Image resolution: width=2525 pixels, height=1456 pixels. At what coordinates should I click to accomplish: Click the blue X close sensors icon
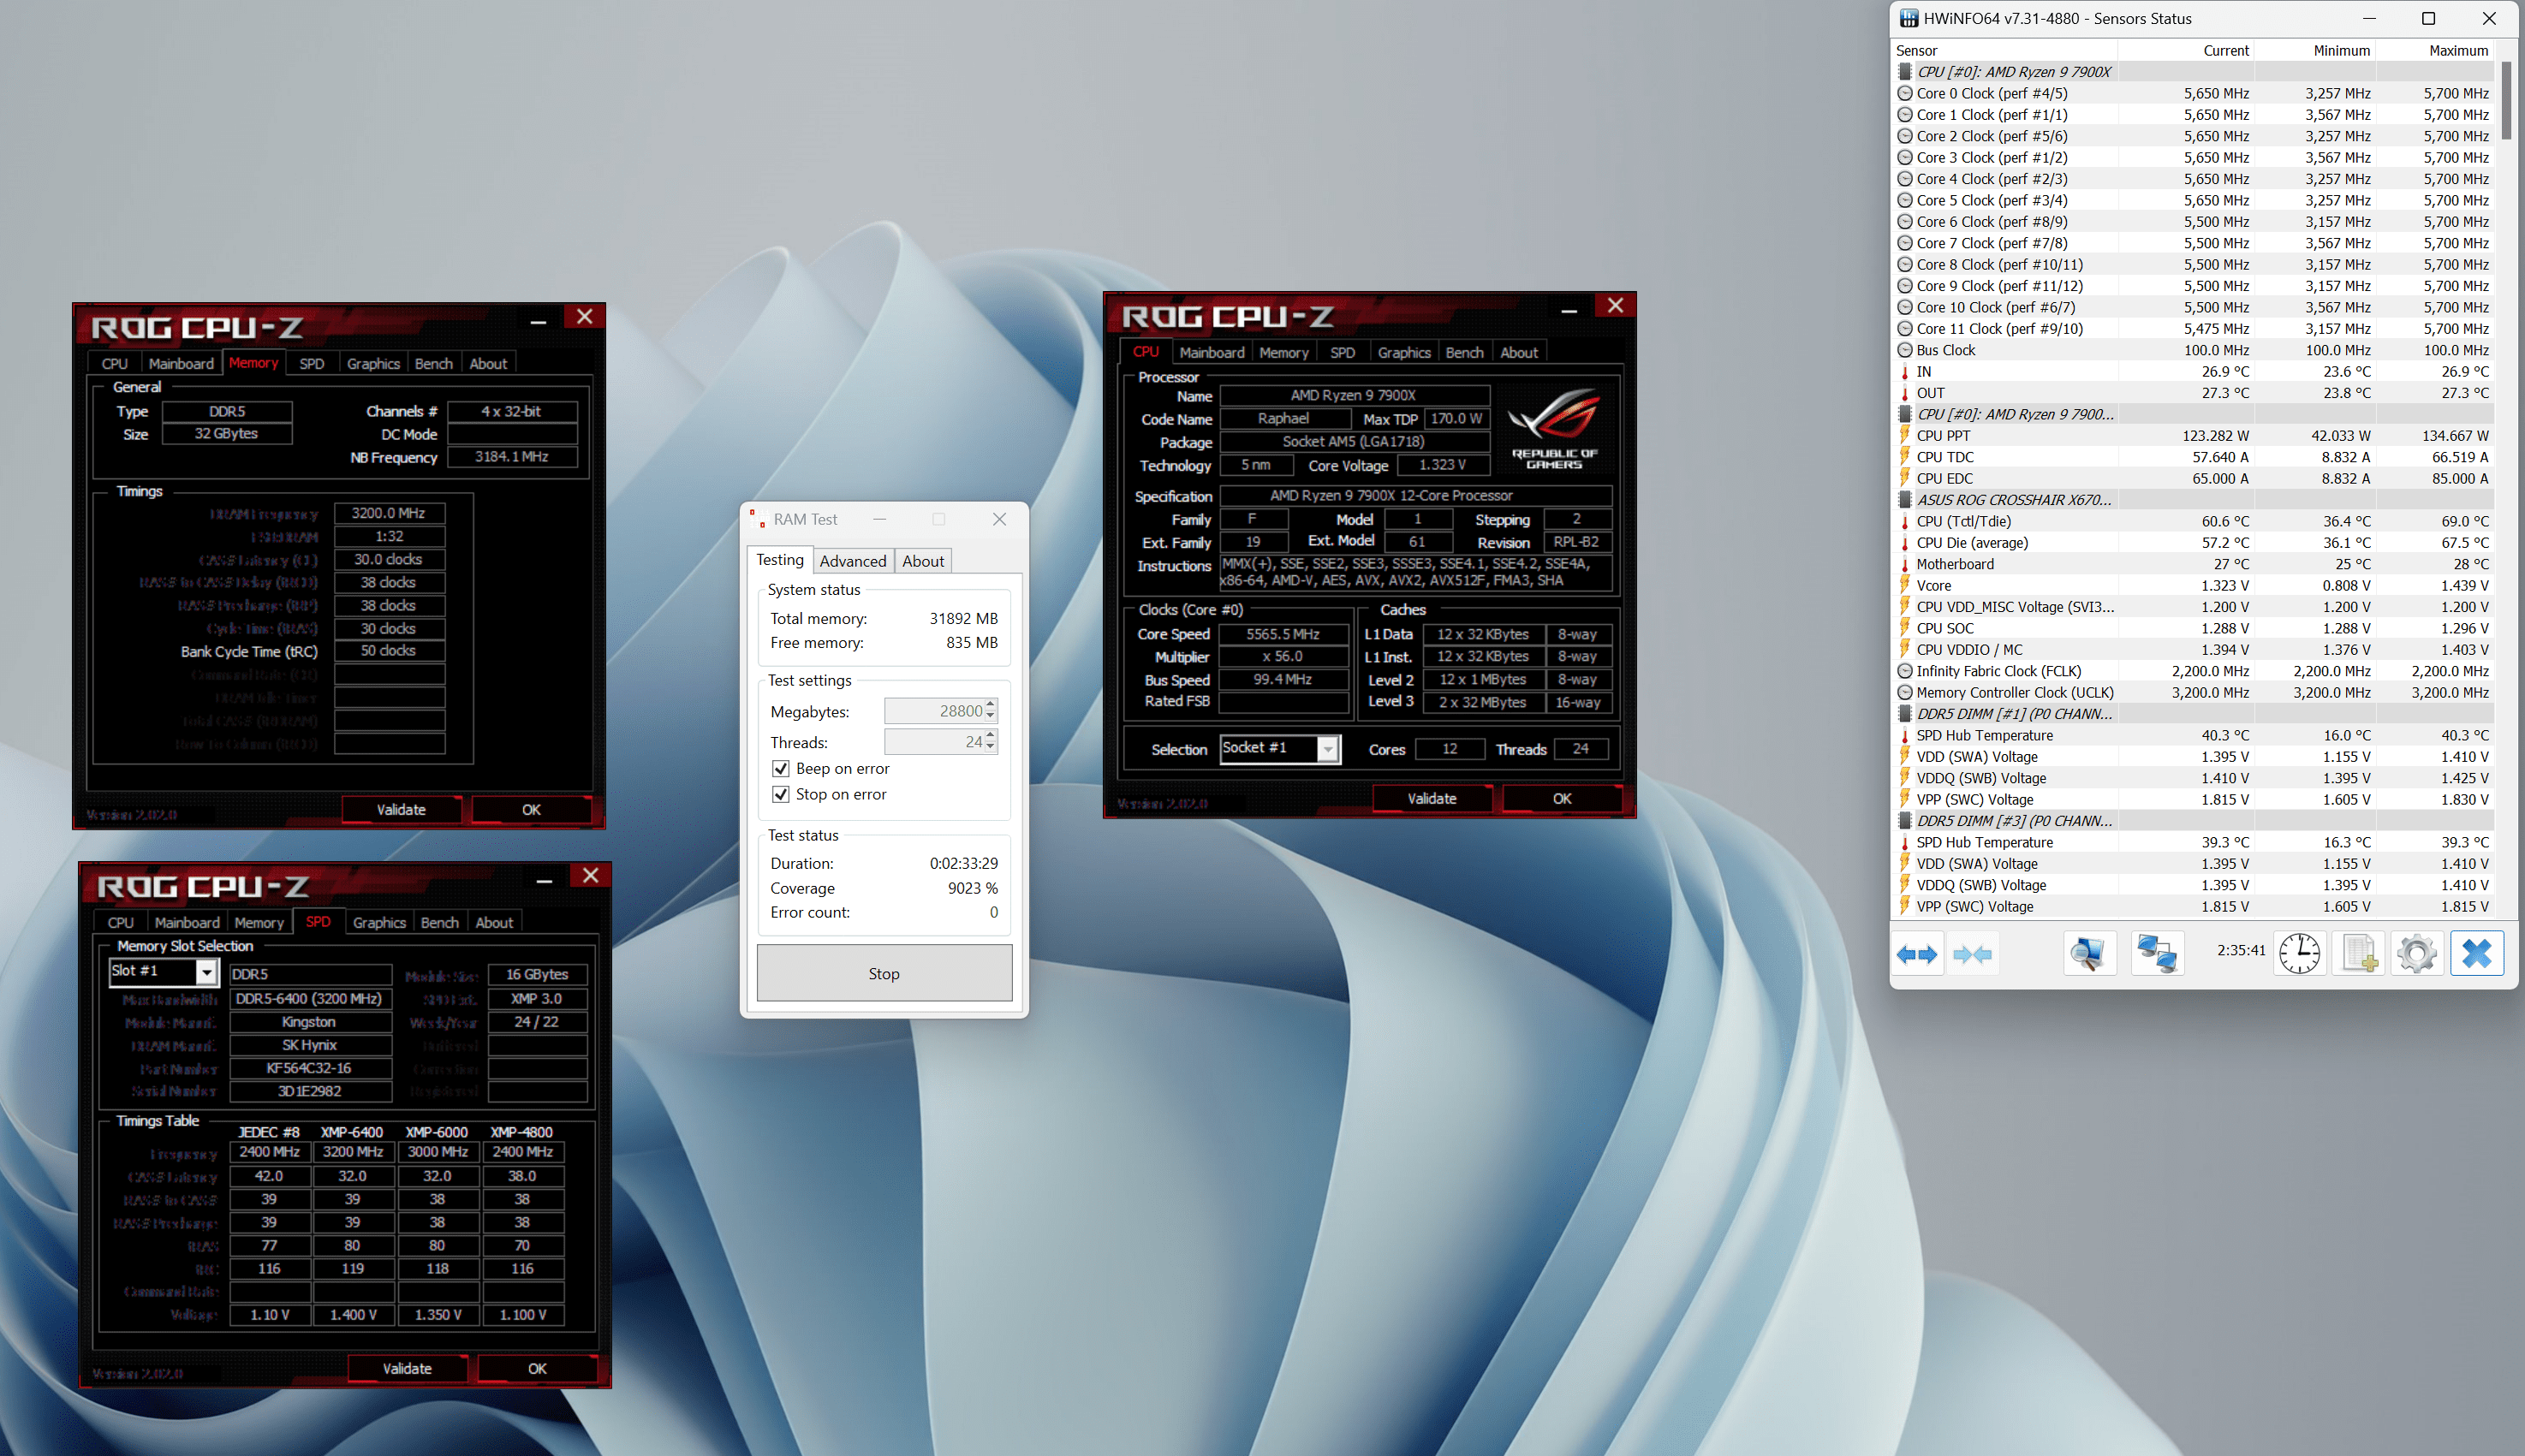tap(2477, 954)
